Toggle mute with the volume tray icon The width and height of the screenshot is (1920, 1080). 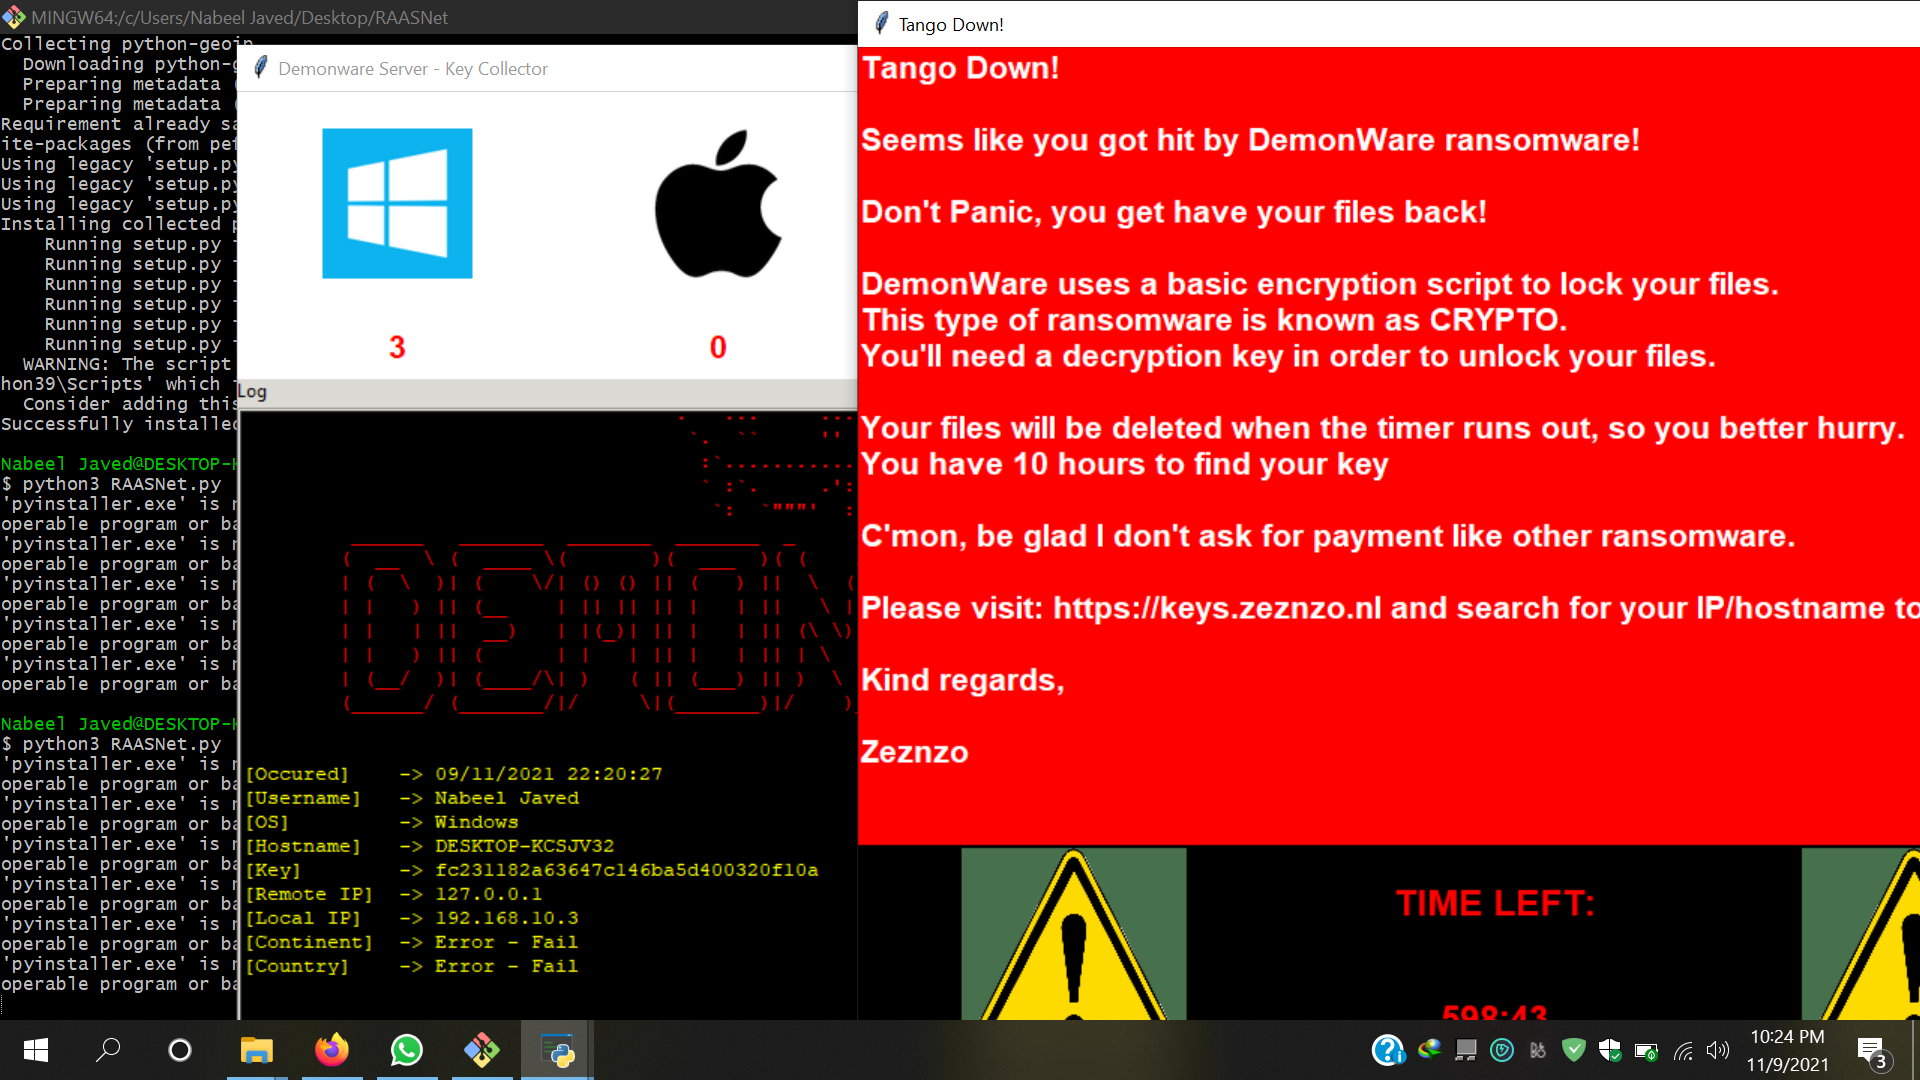point(1718,1050)
